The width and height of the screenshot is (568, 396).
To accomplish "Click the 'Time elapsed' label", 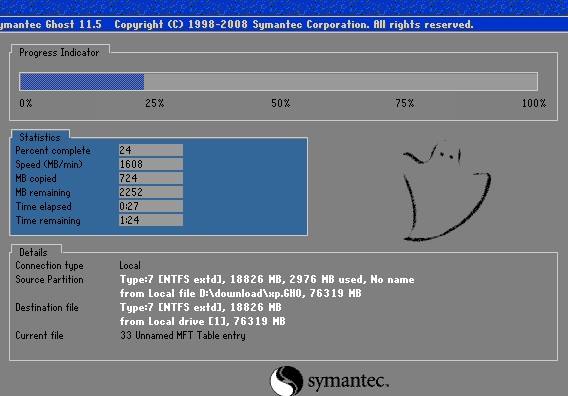I will 43,207.
